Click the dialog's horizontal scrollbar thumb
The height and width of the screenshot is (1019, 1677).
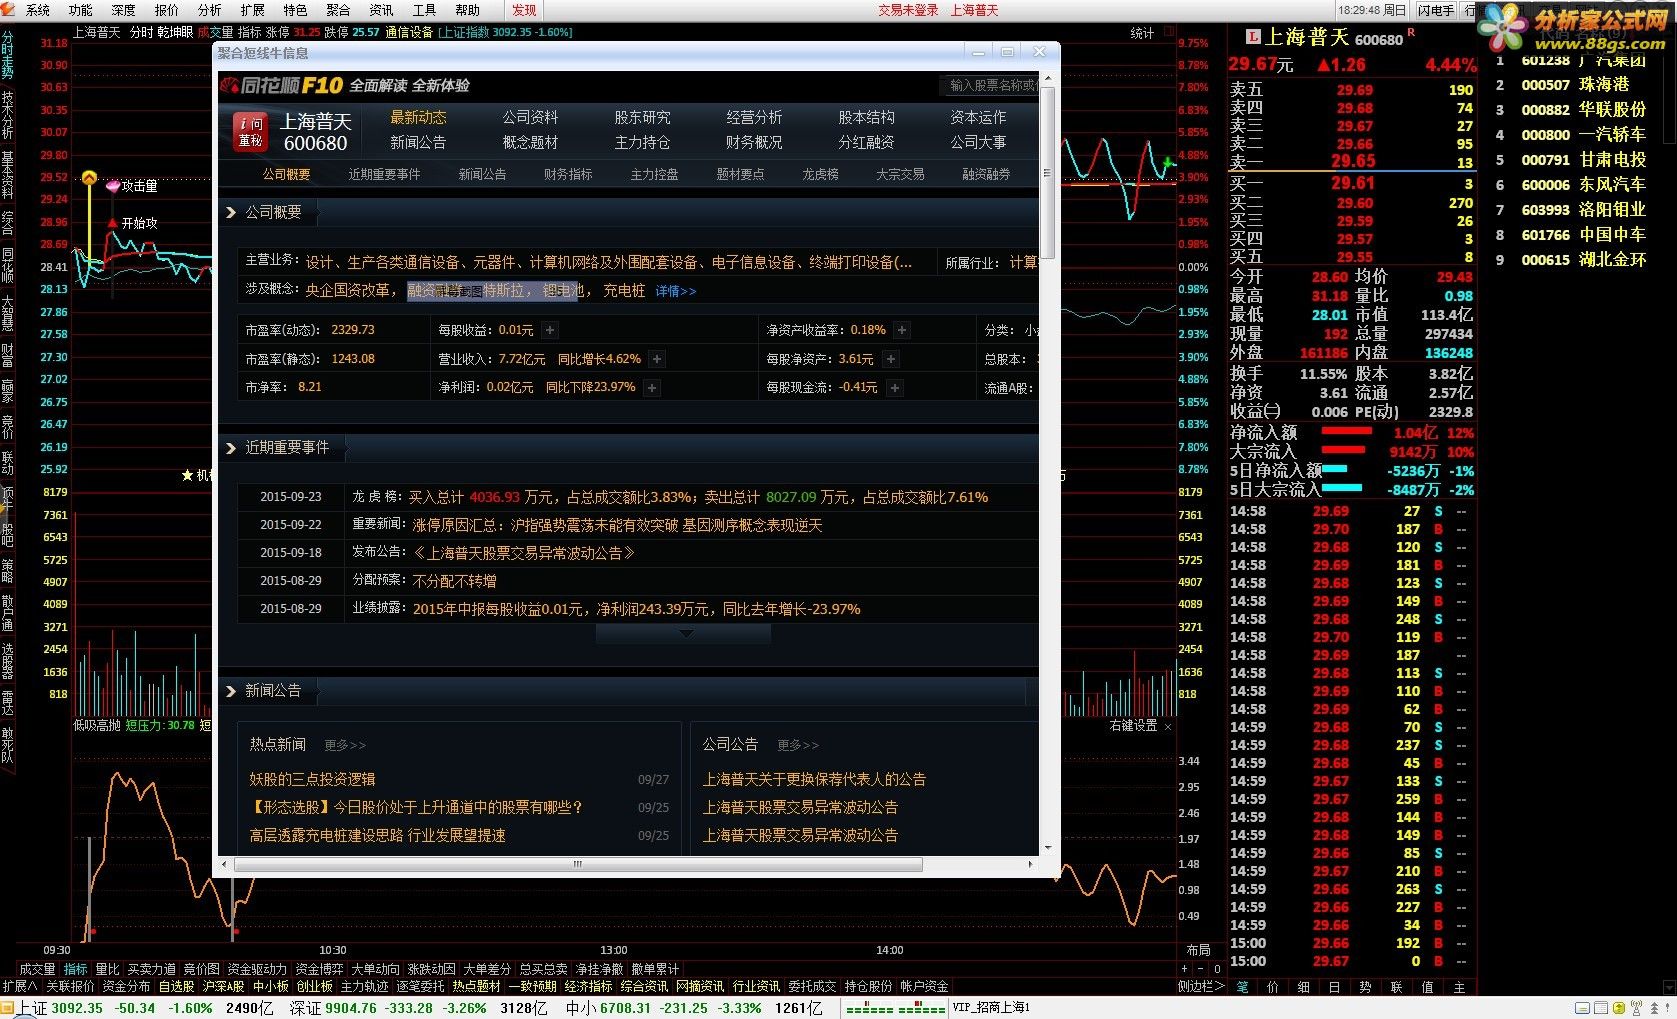577,864
